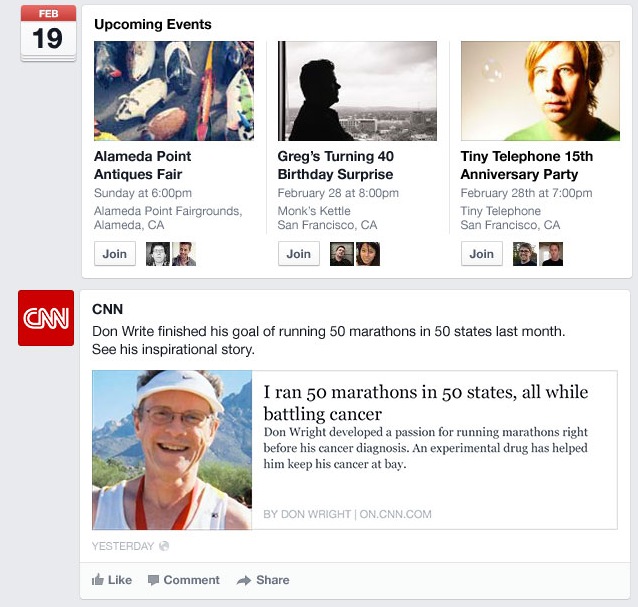Viewport: 638px width, 607px height.
Task: Click the Share arrow icon
Action: point(244,580)
